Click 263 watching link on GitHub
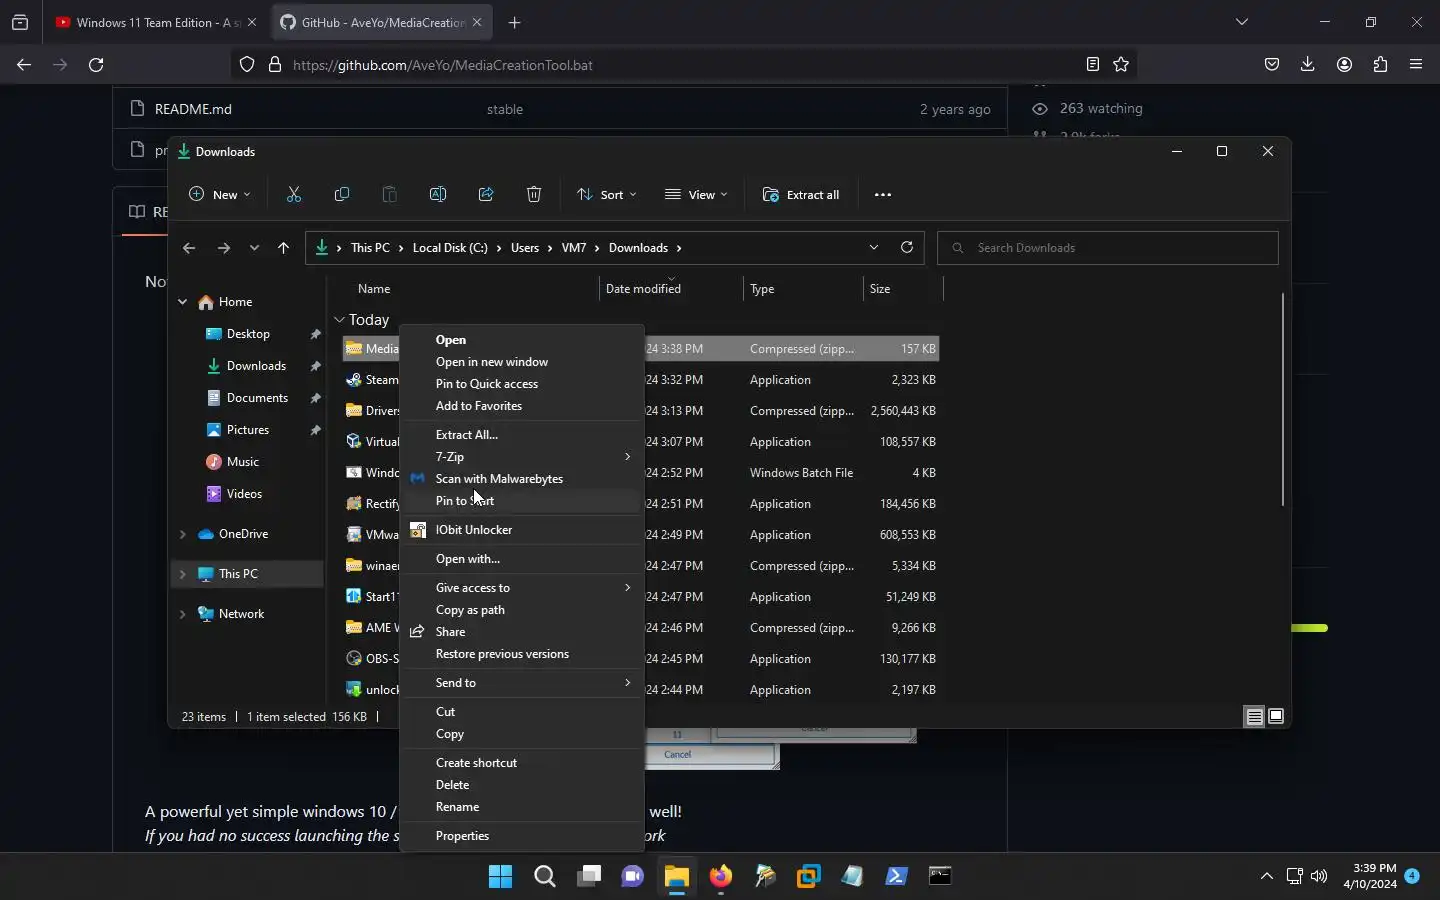Image resolution: width=1440 pixels, height=900 pixels. [1101, 108]
